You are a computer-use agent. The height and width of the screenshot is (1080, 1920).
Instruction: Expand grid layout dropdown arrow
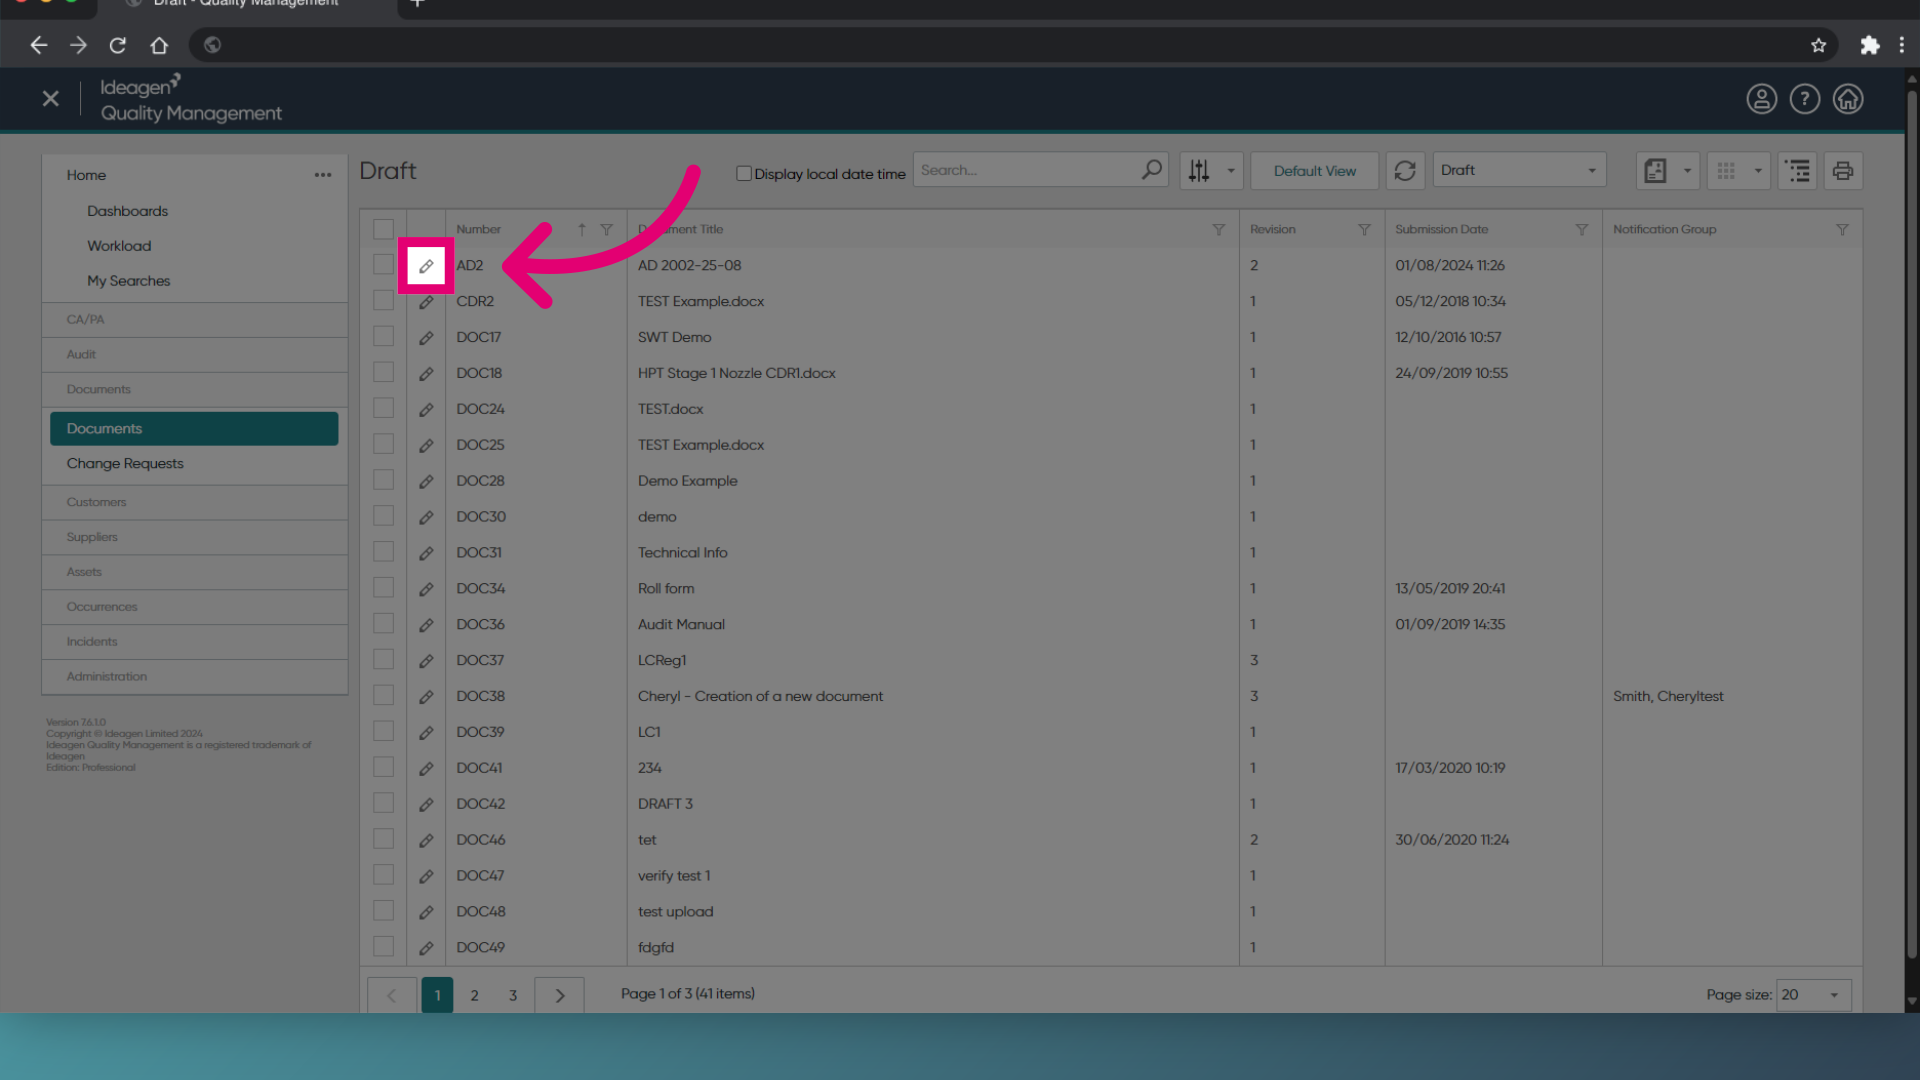point(1758,171)
